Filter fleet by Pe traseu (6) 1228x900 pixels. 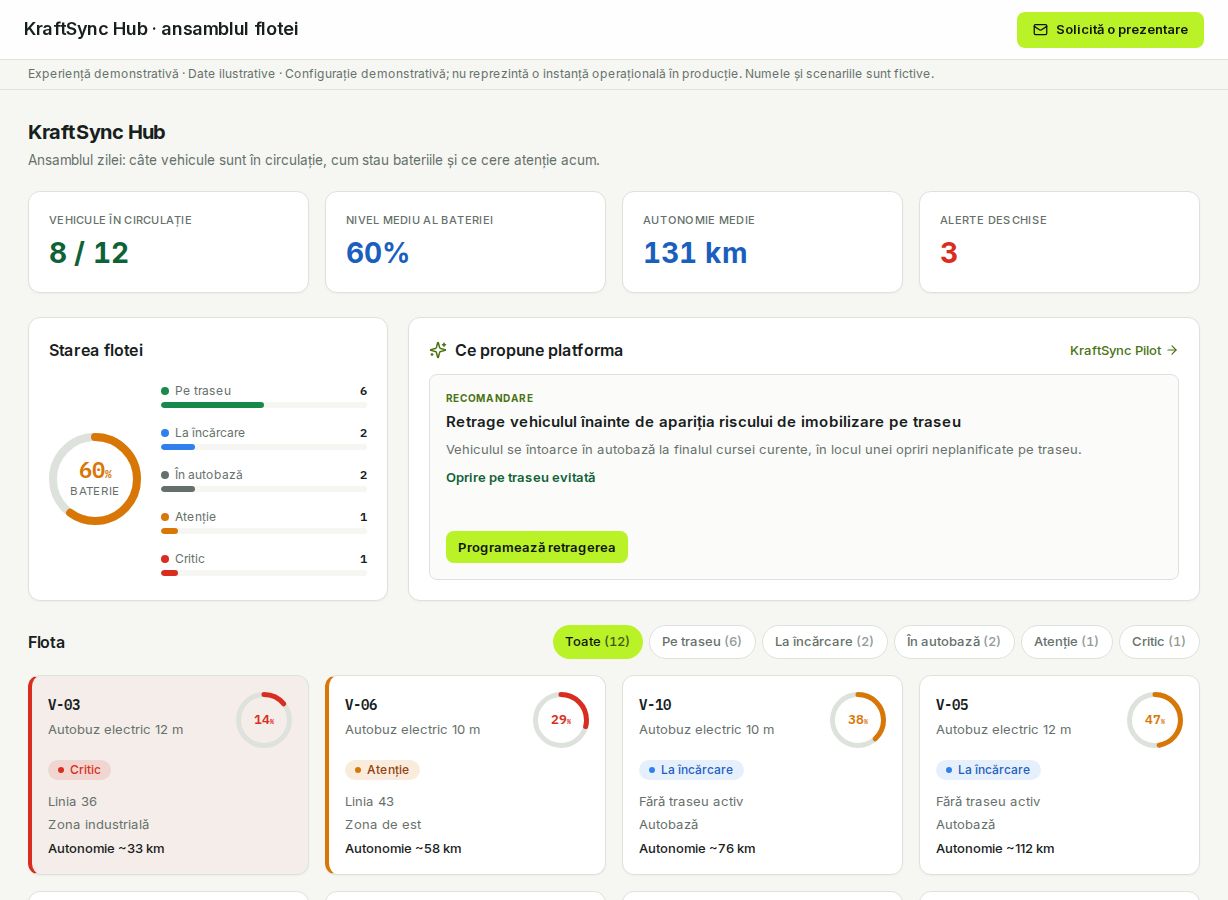[702, 642]
